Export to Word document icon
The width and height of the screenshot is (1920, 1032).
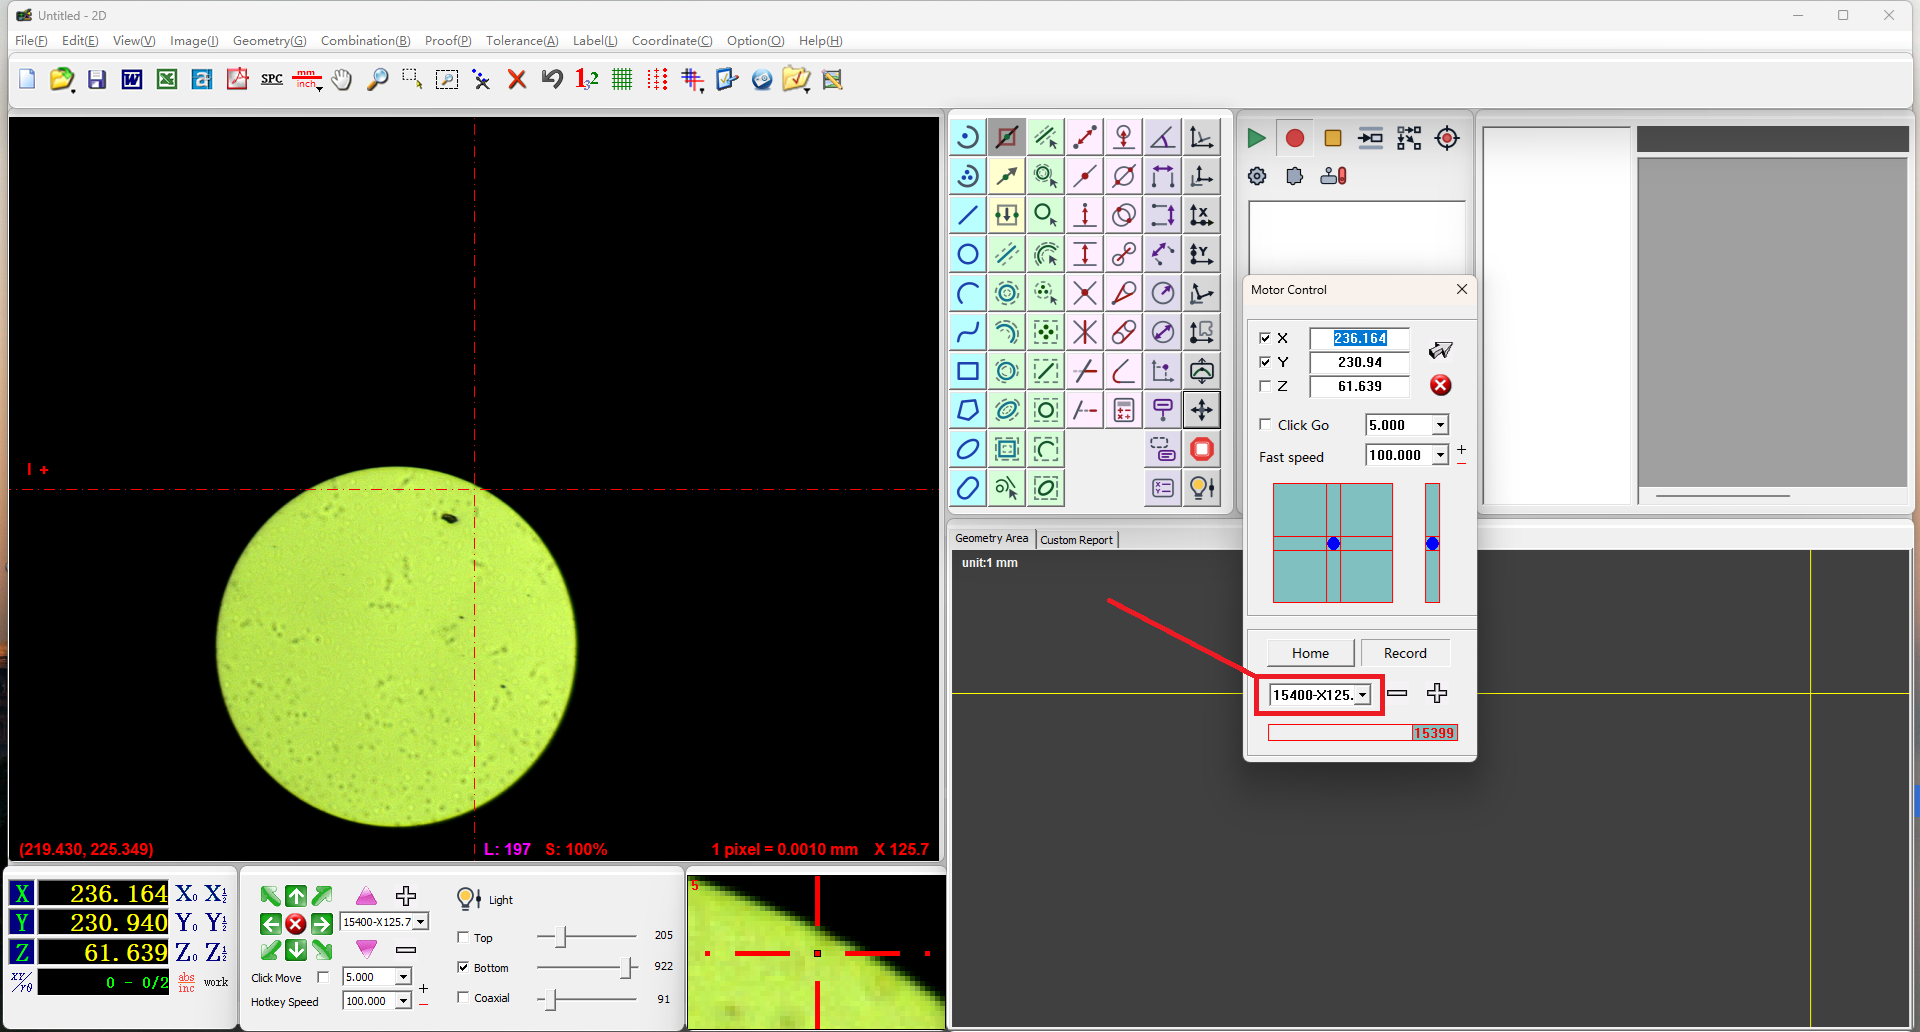[132, 80]
